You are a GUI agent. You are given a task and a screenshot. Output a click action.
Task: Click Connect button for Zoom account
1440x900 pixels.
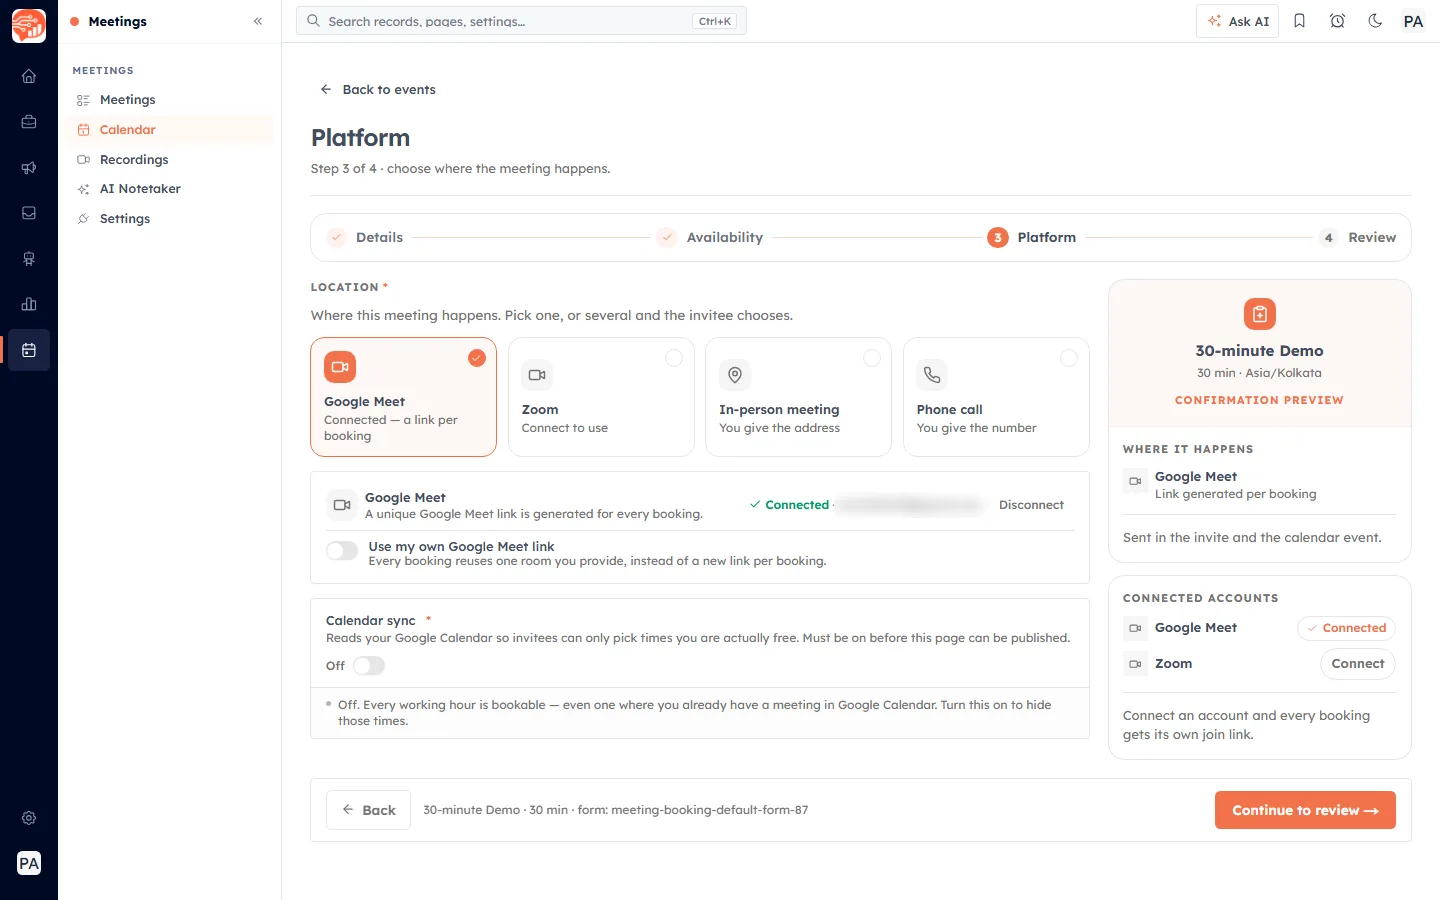(1357, 664)
